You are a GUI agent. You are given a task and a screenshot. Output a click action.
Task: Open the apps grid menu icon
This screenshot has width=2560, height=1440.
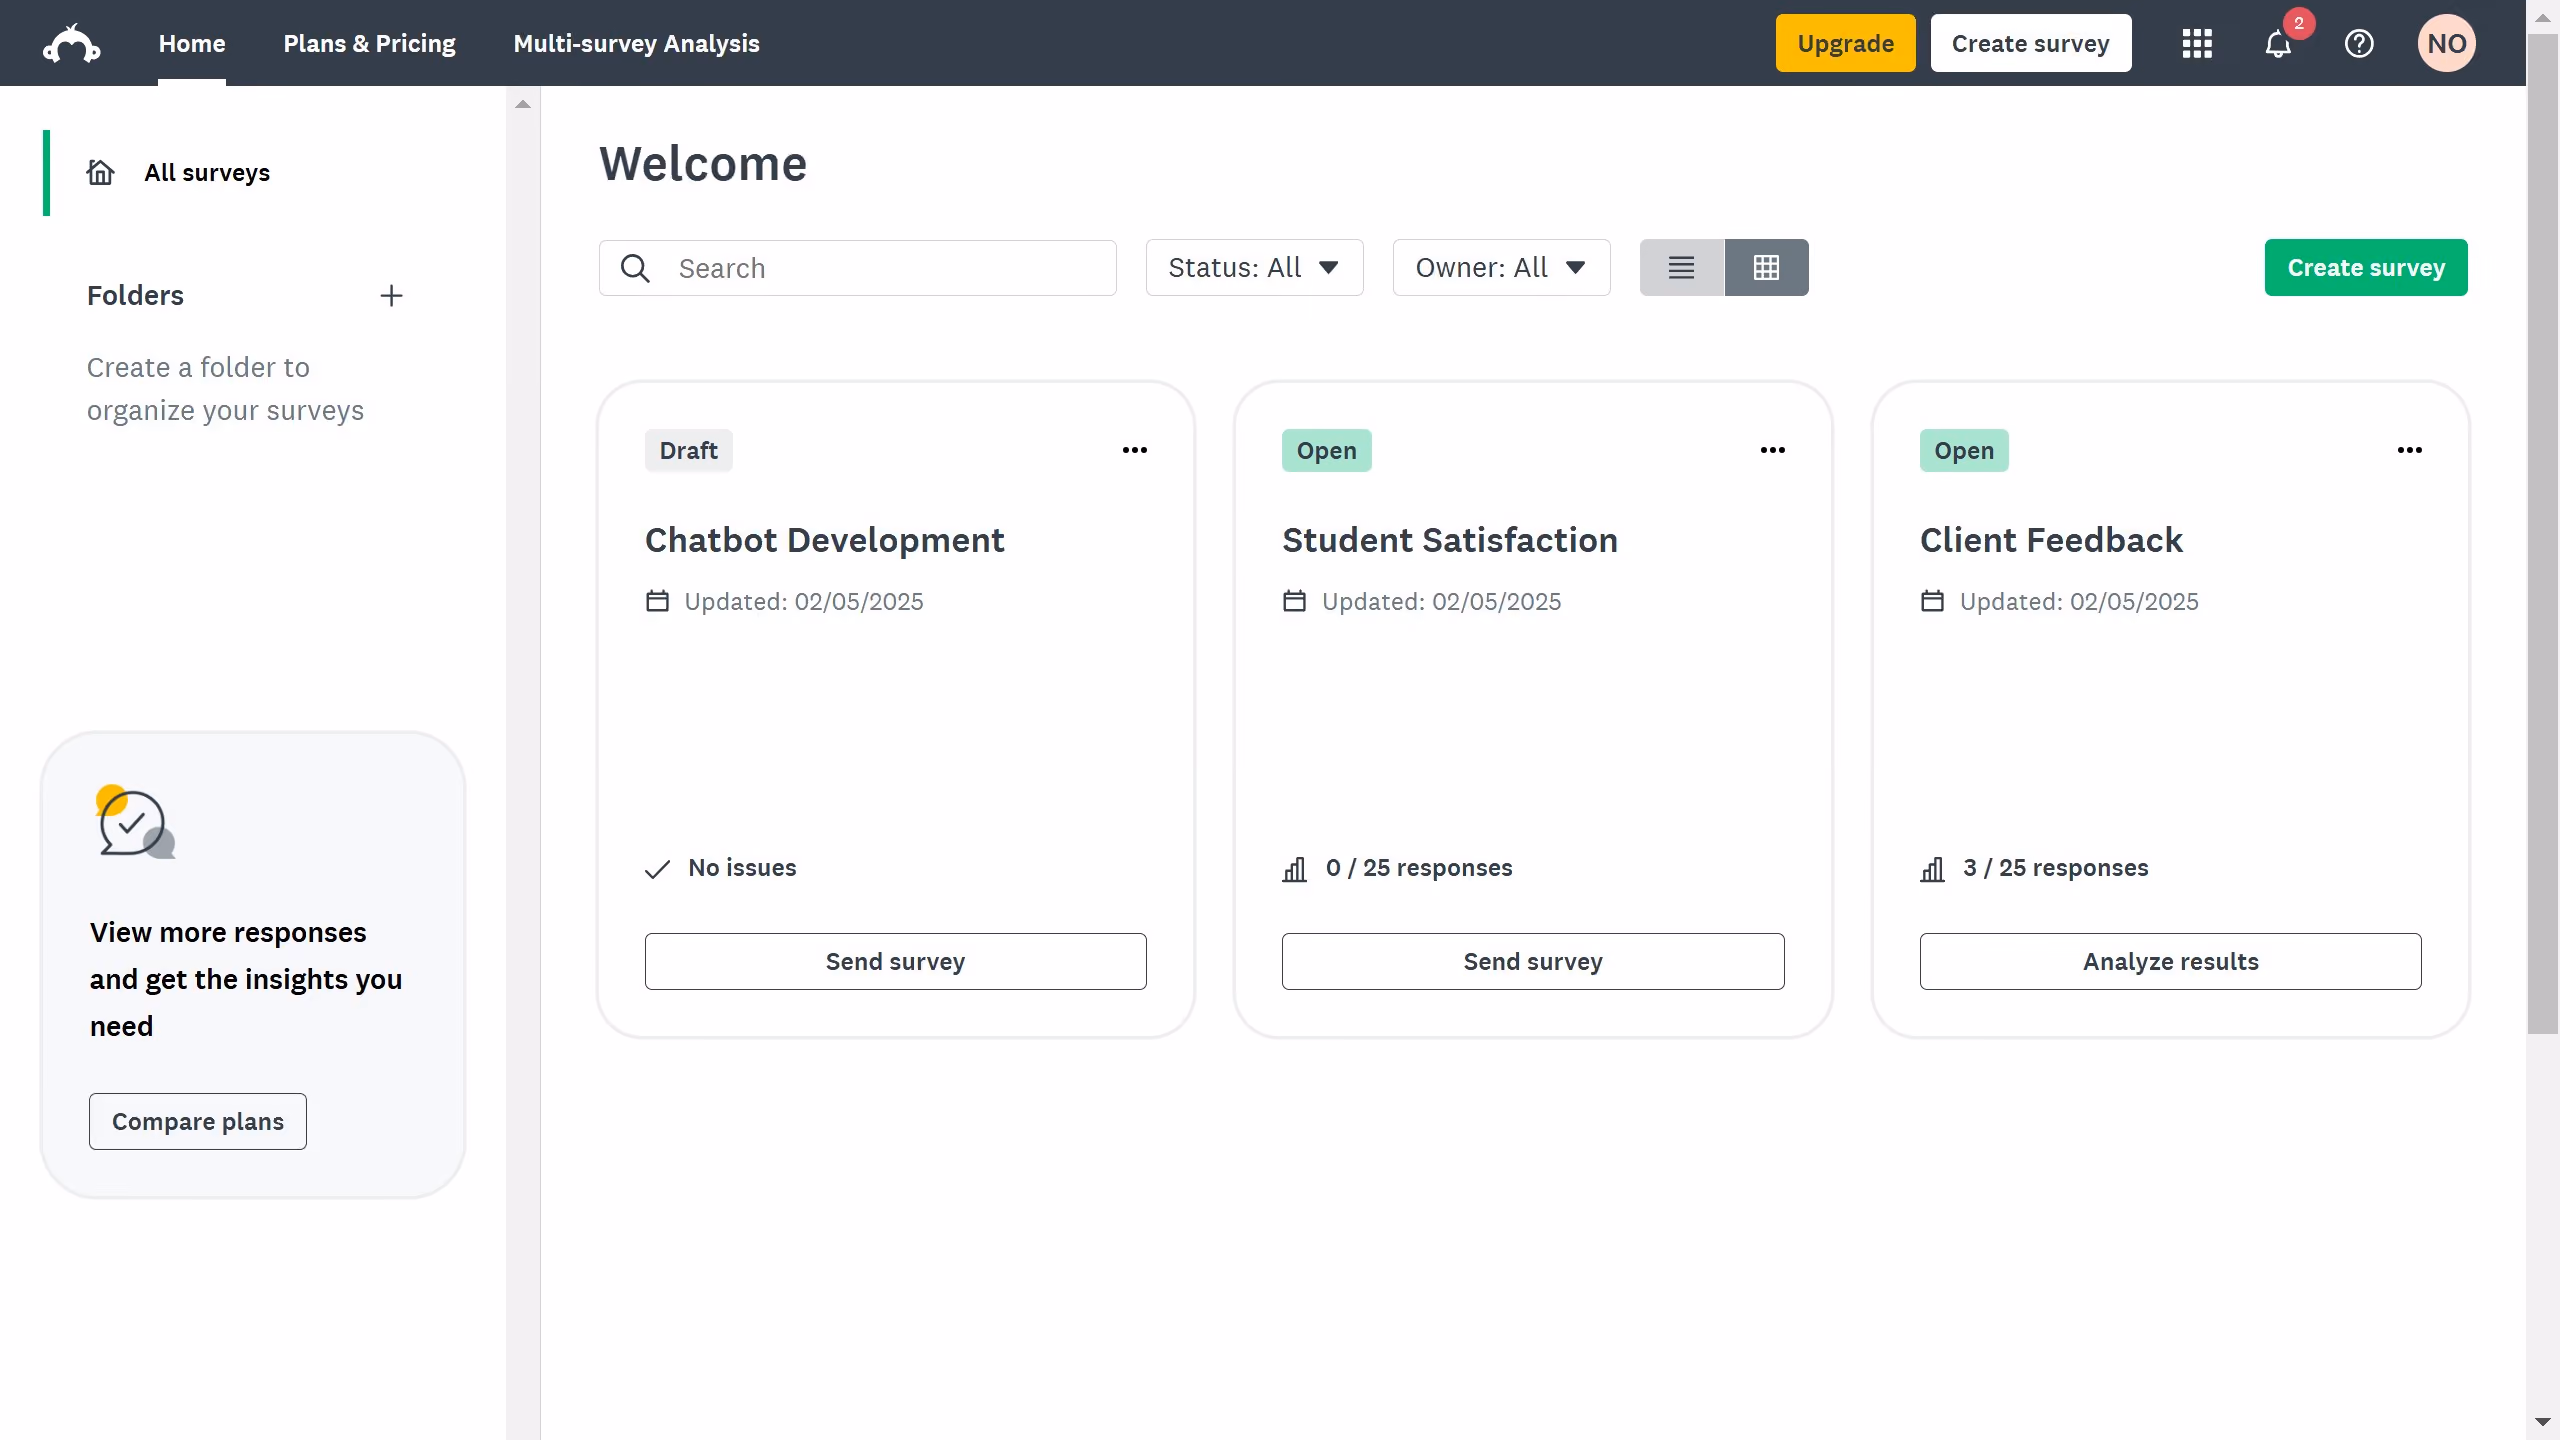(2197, 44)
